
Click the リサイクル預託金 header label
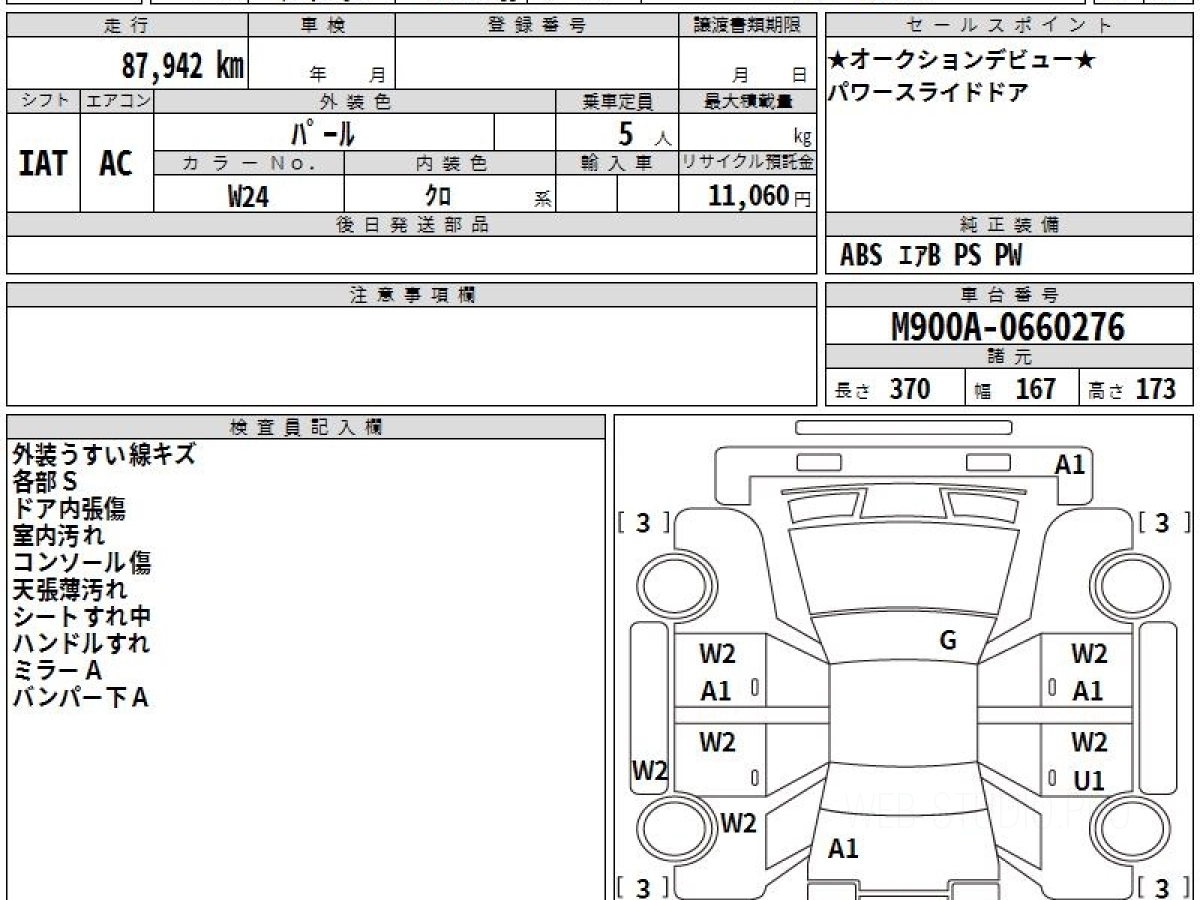748,163
